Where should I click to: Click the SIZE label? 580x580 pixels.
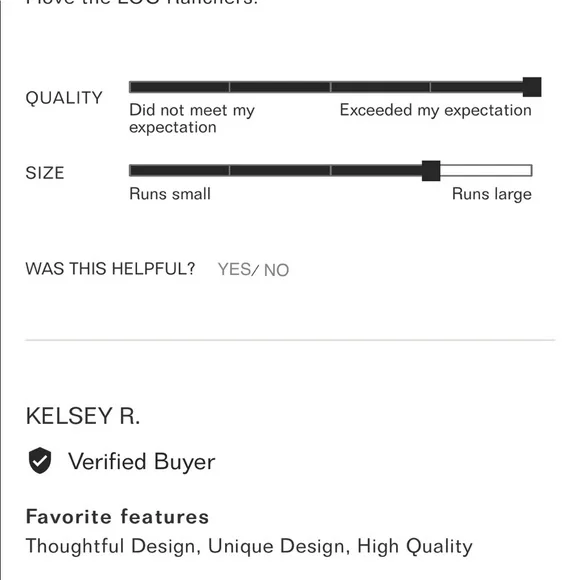45,173
